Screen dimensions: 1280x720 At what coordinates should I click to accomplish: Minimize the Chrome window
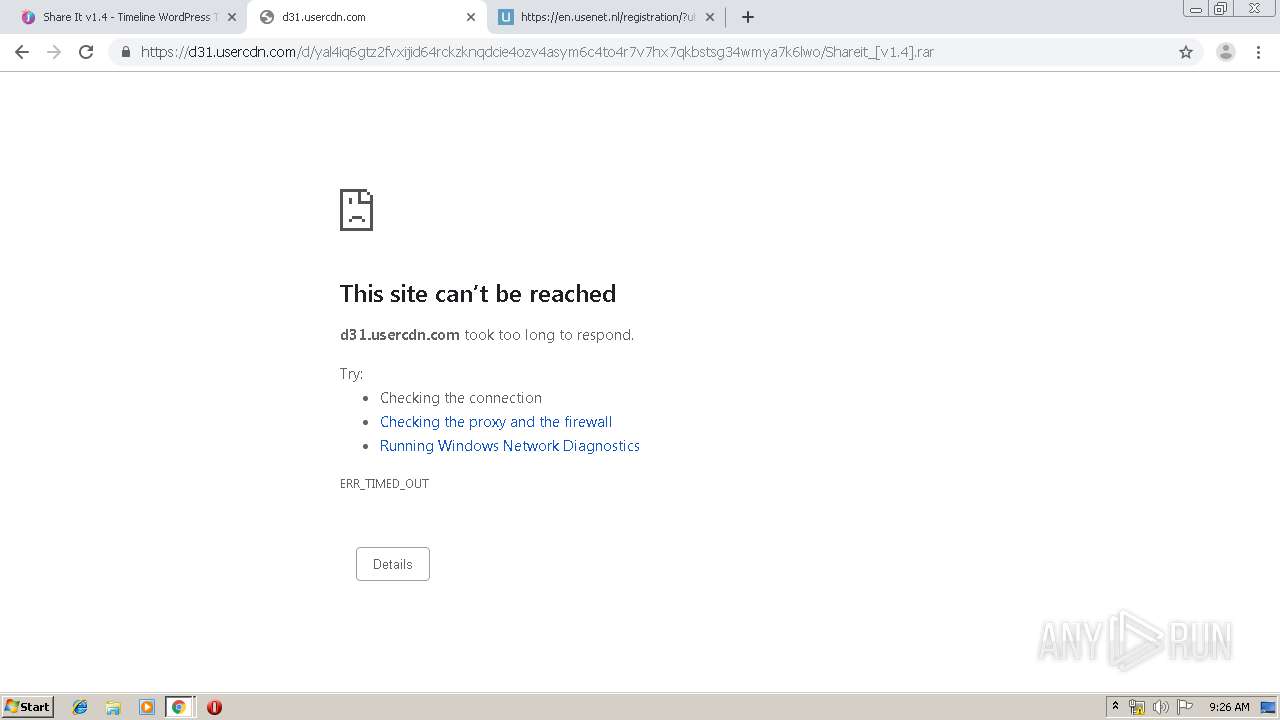click(x=1196, y=9)
